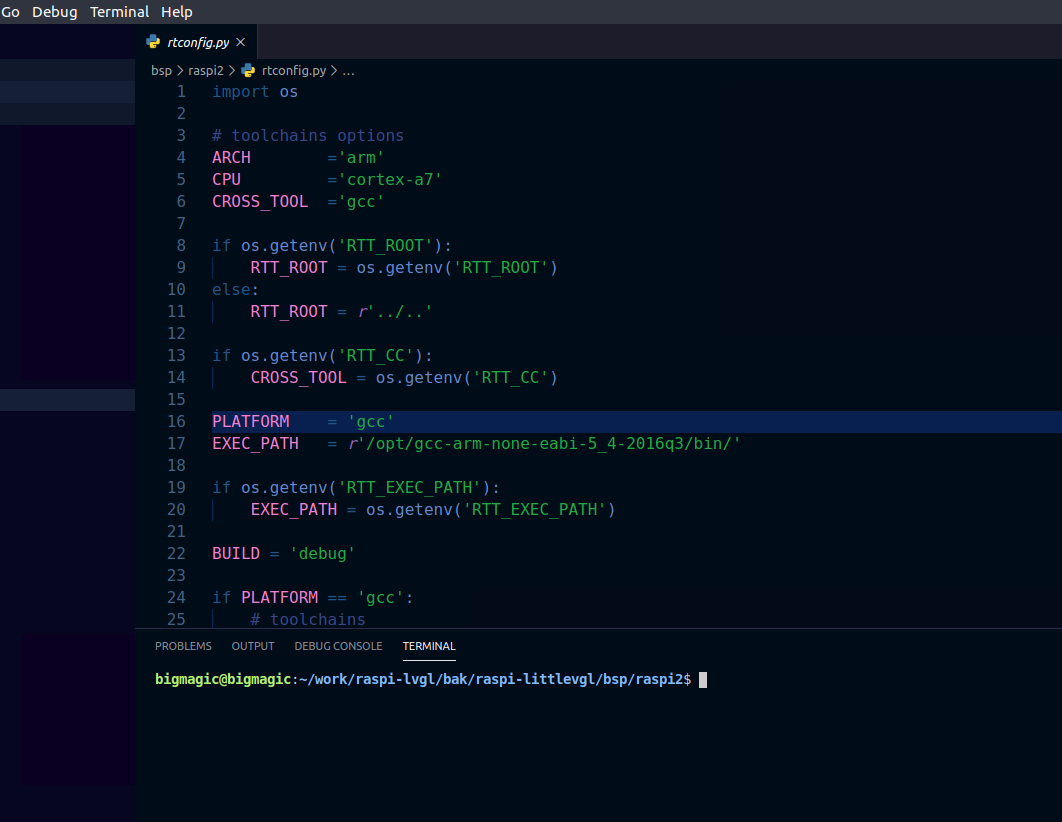Open the Debug menu
Viewport: 1062px width, 822px height.
tap(54, 12)
